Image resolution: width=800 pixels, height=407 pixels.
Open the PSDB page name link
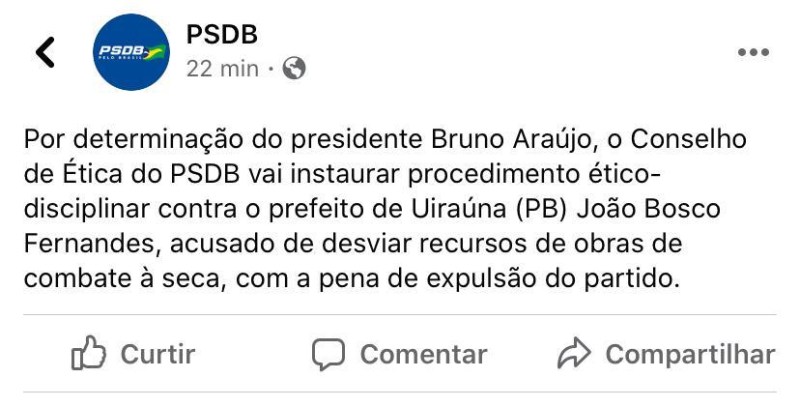pyautogui.click(x=222, y=35)
